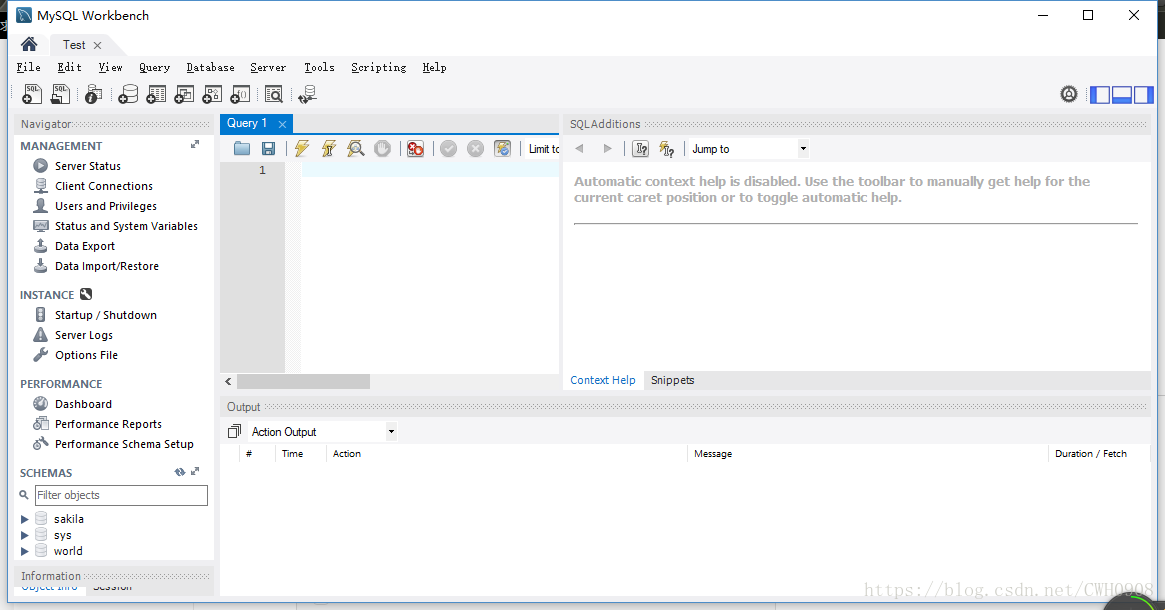The width and height of the screenshot is (1165, 610).
Task: Copy Action Output entries icon
Action: click(x=234, y=431)
